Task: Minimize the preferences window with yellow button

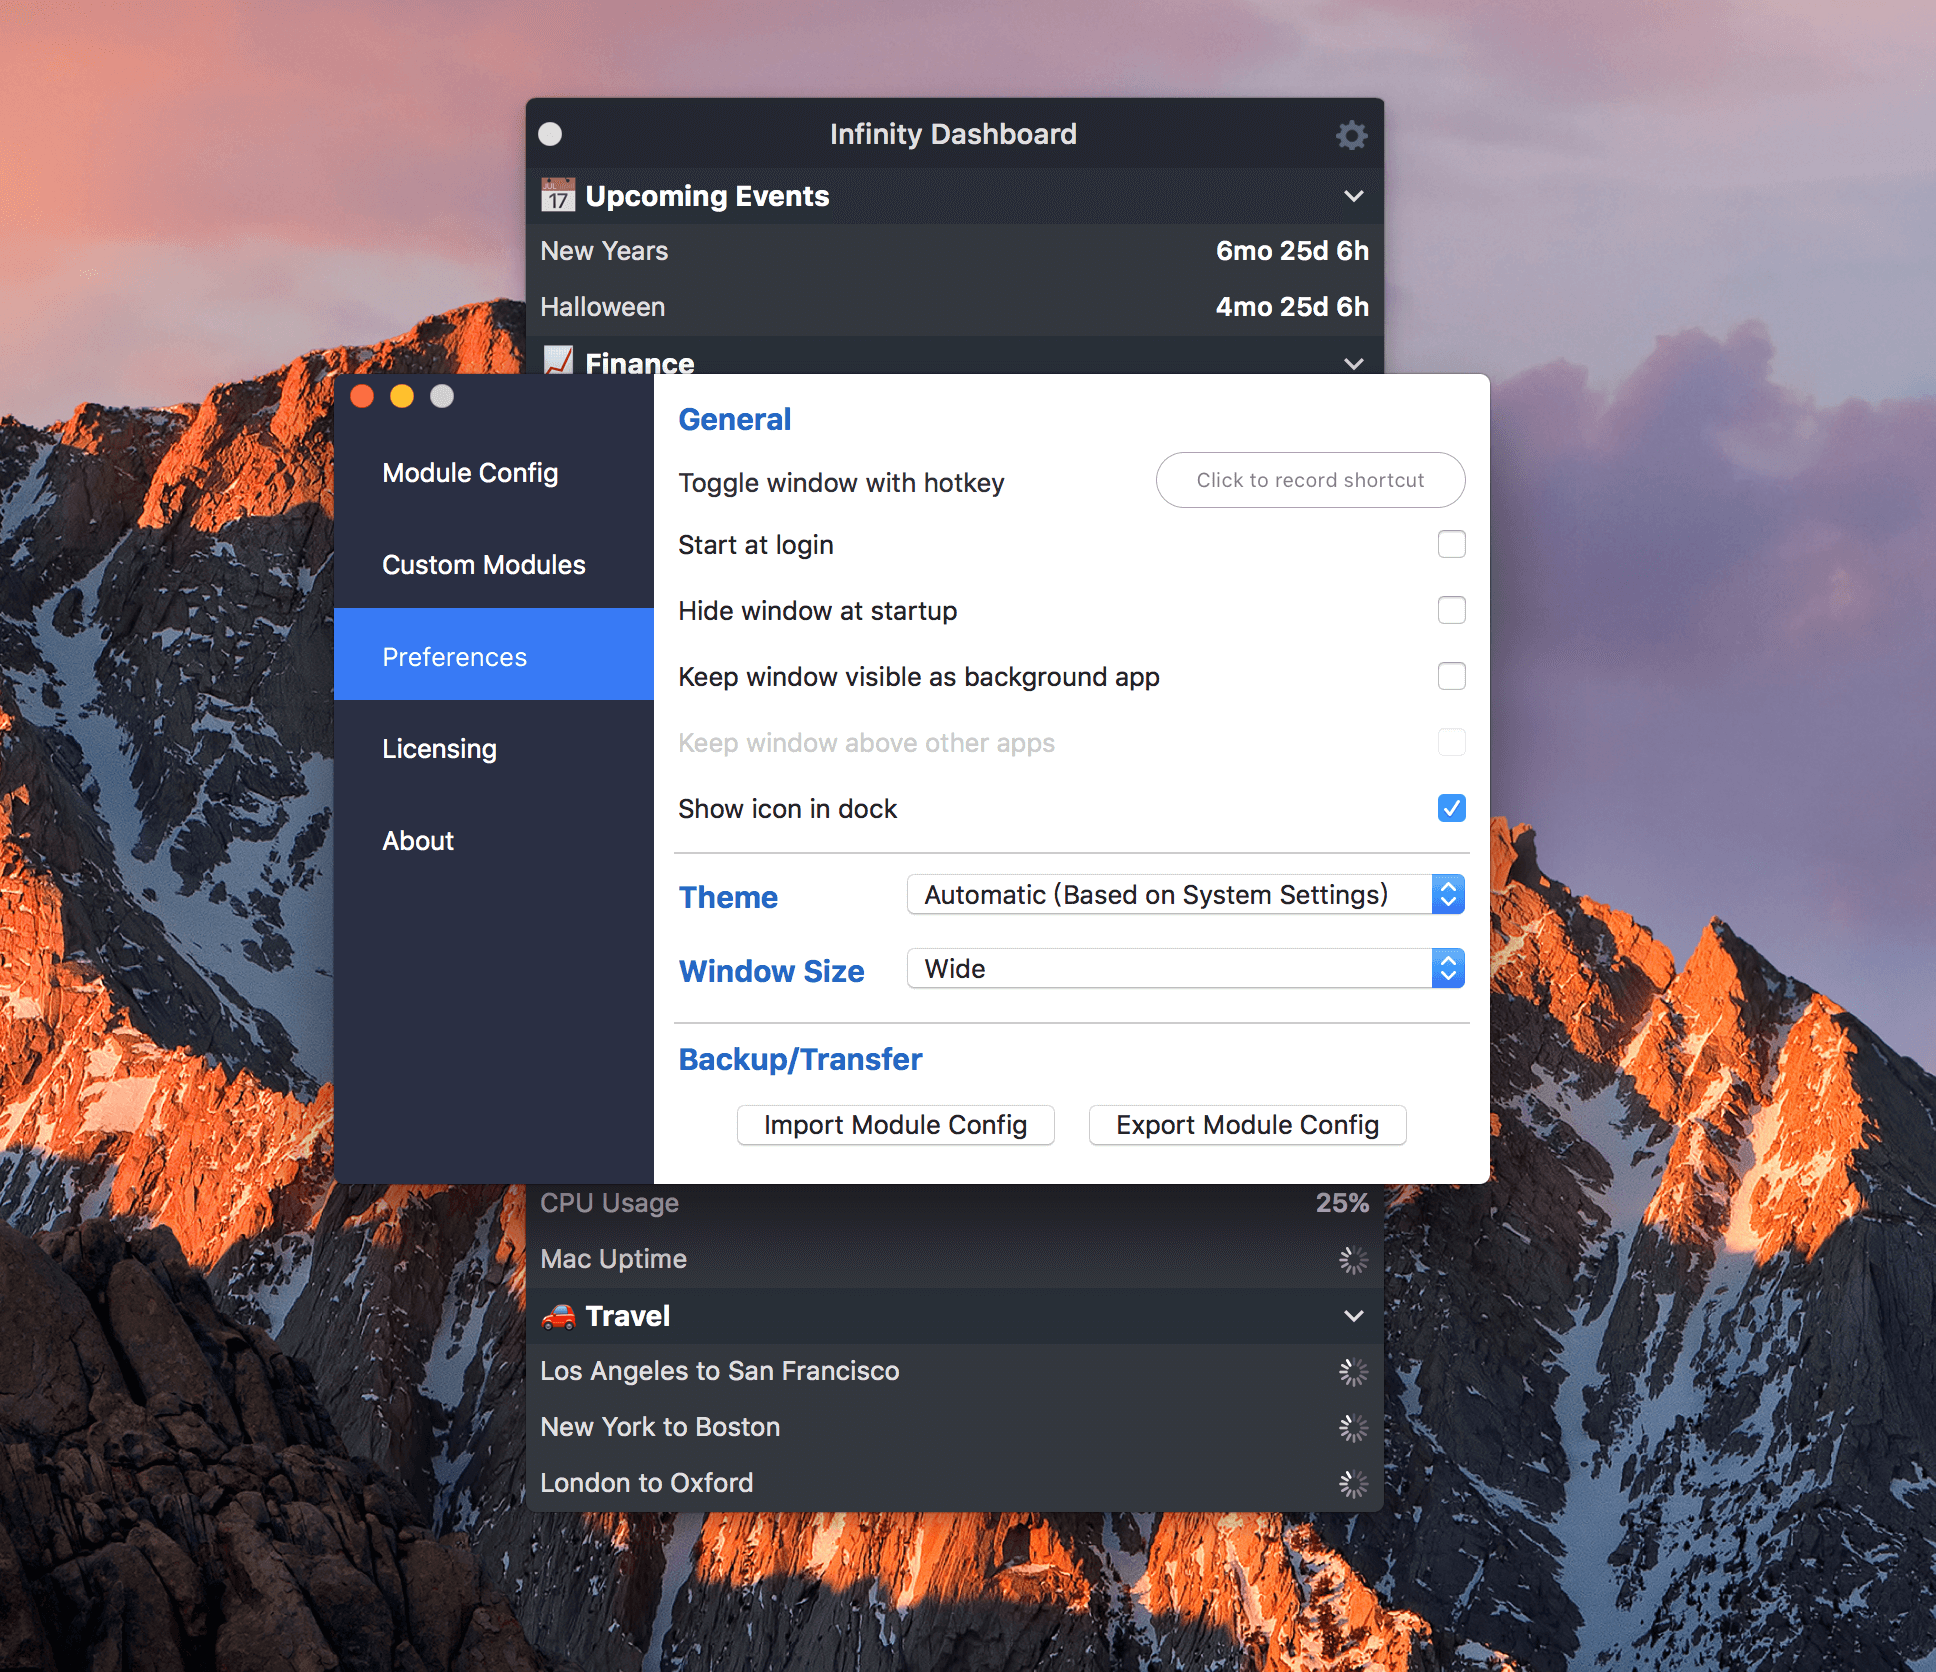Action: point(402,397)
